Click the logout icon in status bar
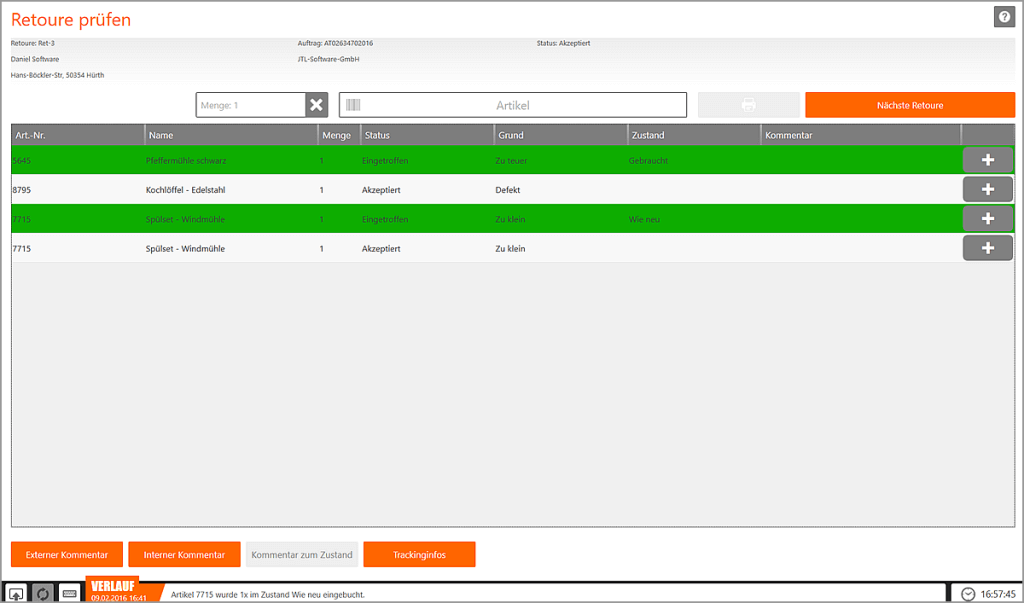This screenshot has height=603, width=1024. pos(18,593)
